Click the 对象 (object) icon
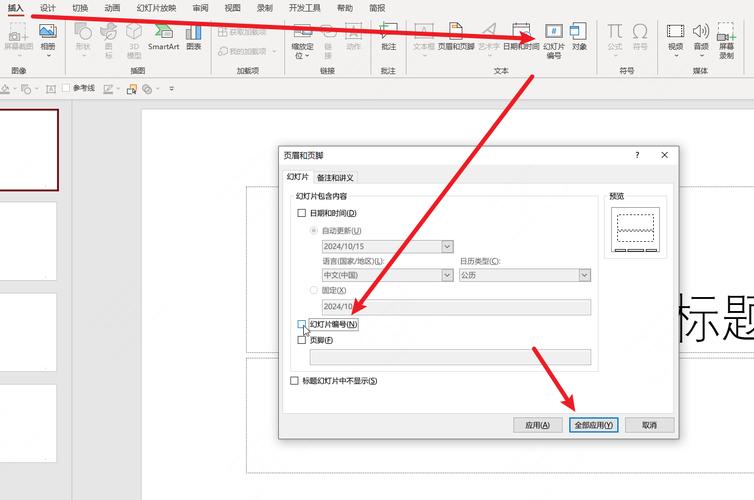 579,37
